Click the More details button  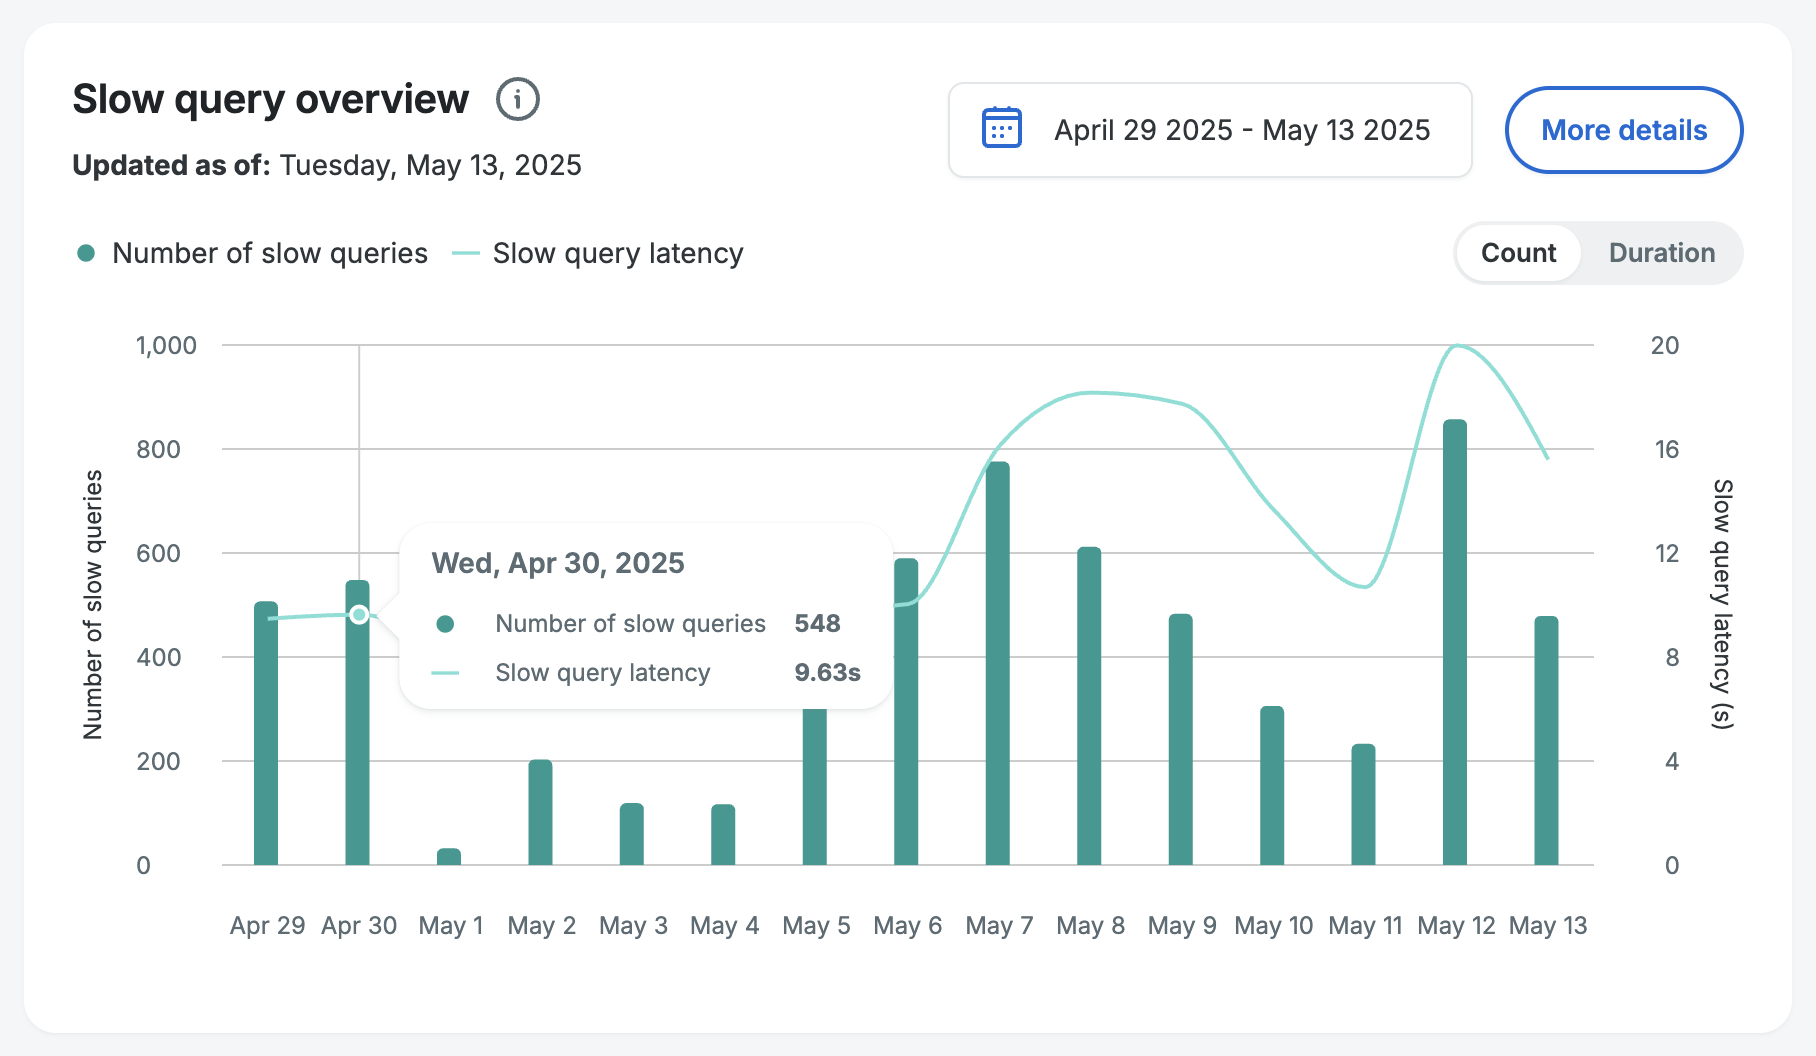tap(1623, 130)
